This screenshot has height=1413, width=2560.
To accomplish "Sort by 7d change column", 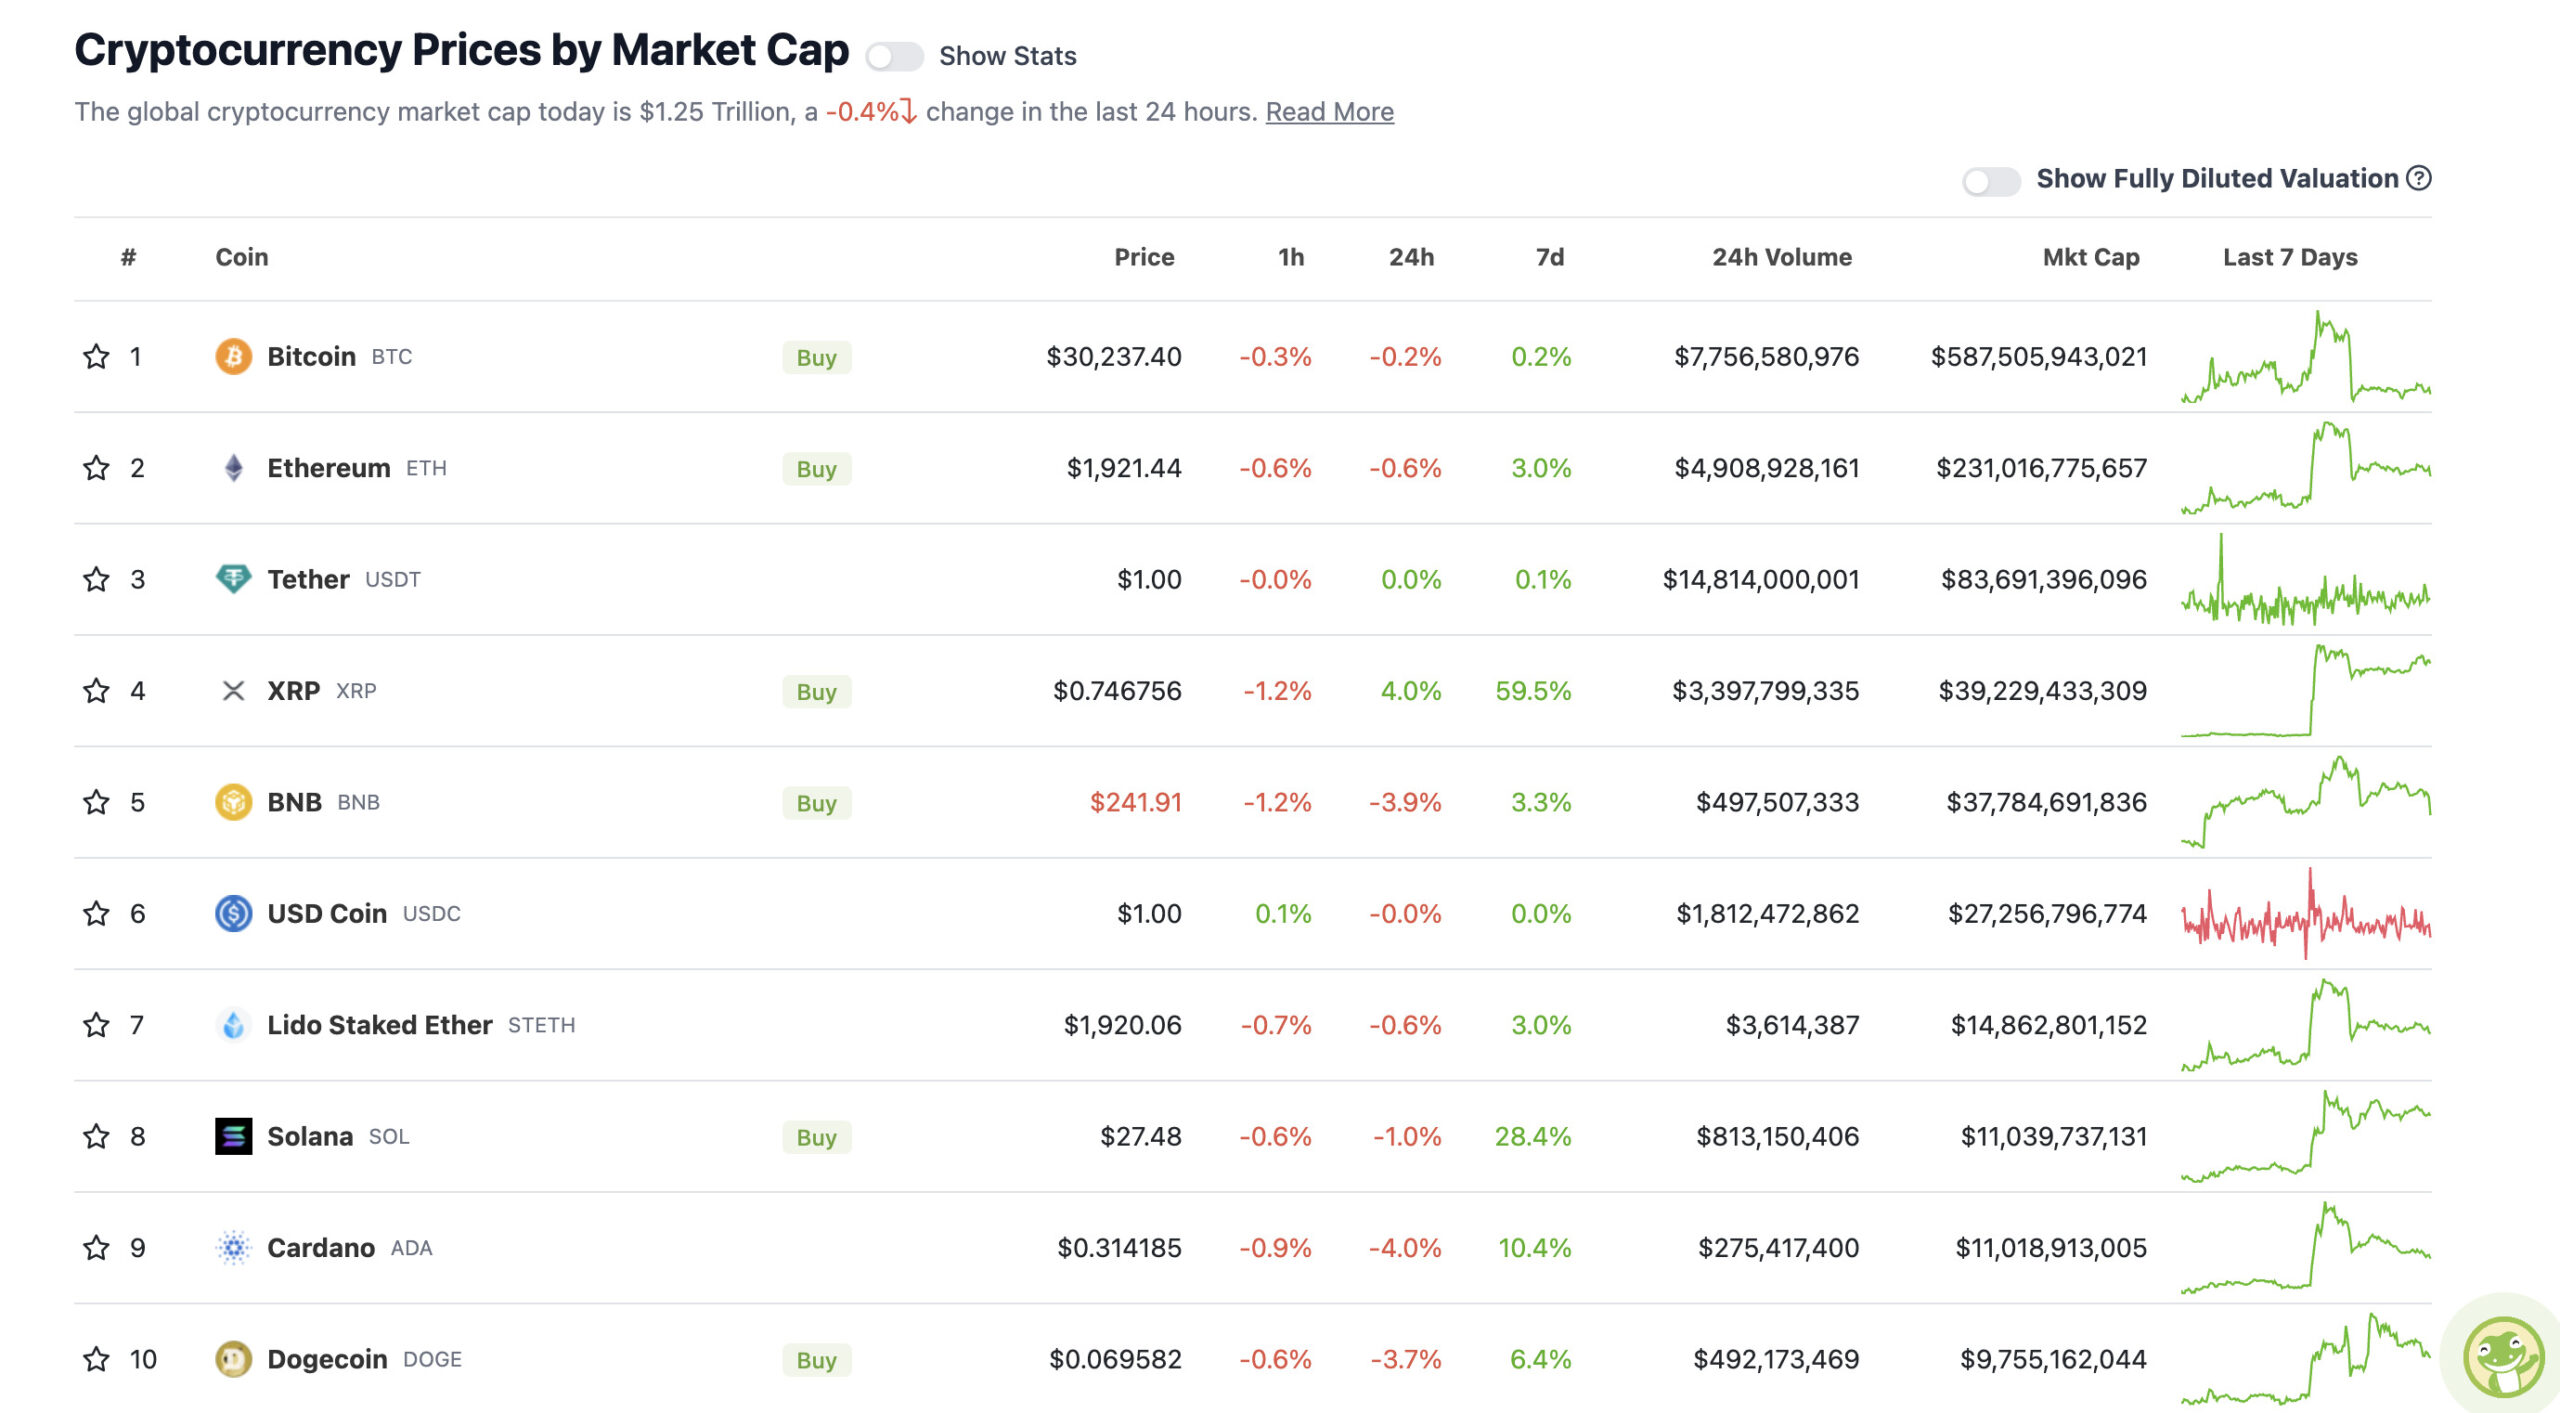I will click(x=1550, y=257).
